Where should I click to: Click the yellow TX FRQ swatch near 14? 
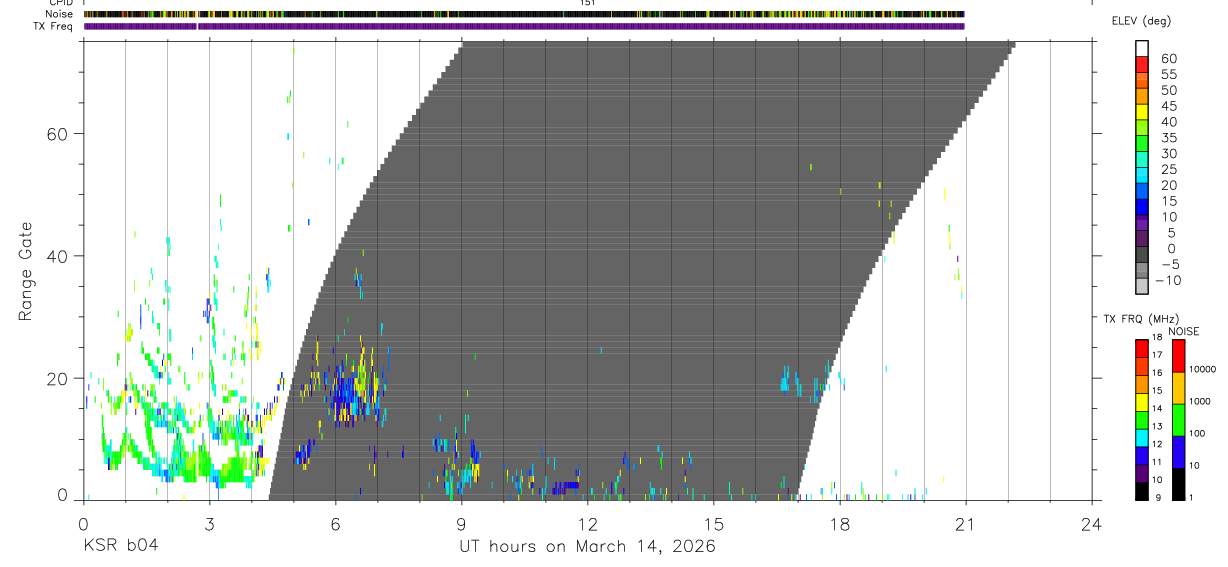coord(1142,402)
